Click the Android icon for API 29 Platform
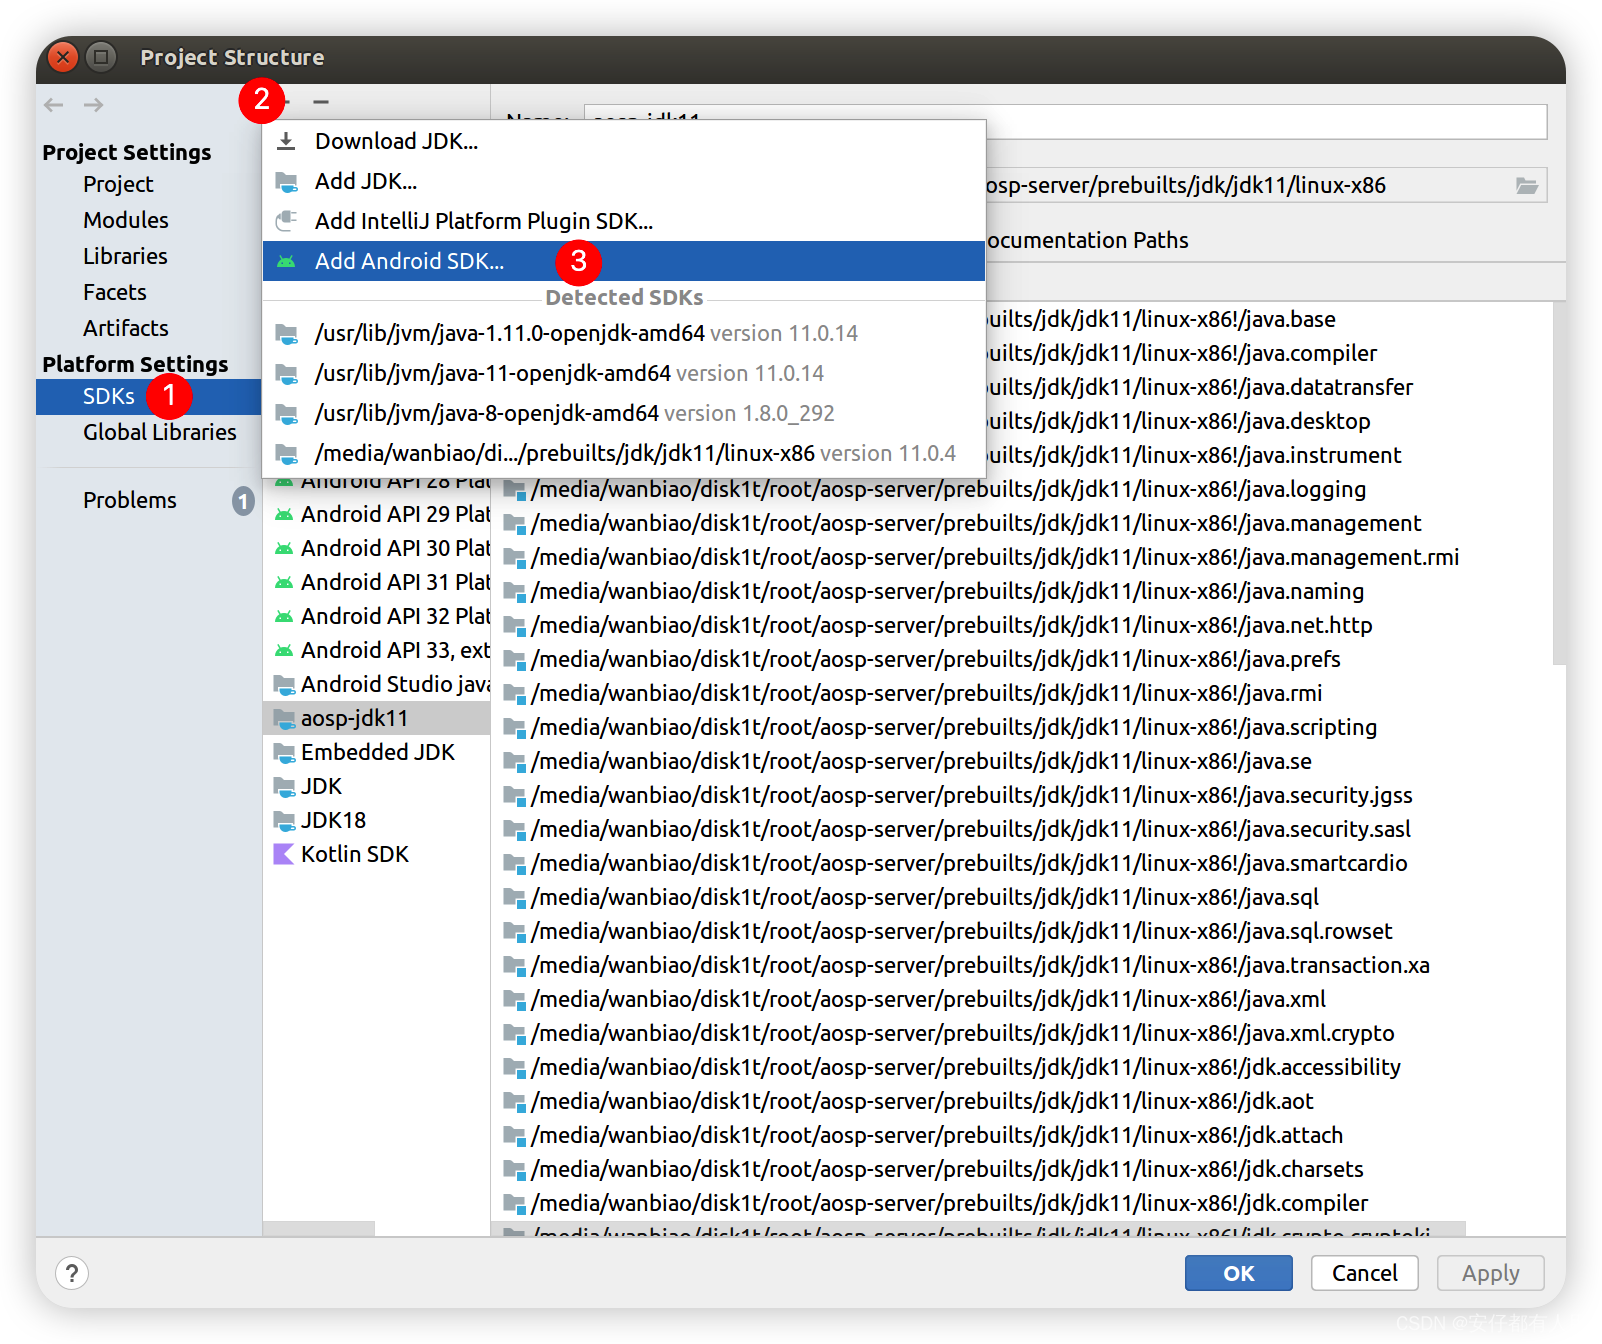The width and height of the screenshot is (1602, 1344). click(x=284, y=515)
